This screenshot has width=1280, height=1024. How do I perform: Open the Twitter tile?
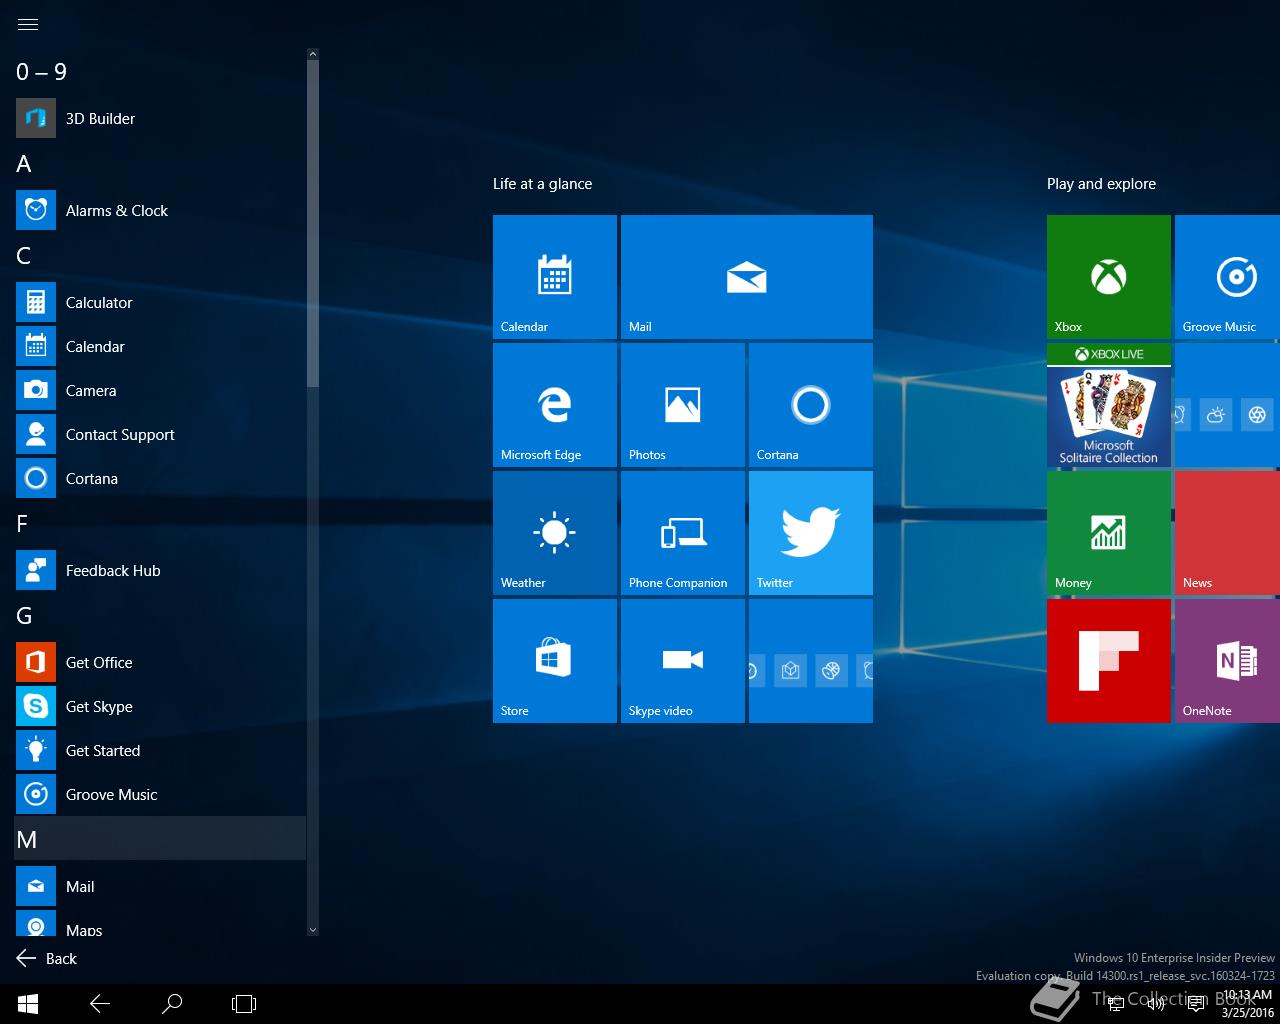(x=811, y=533)
